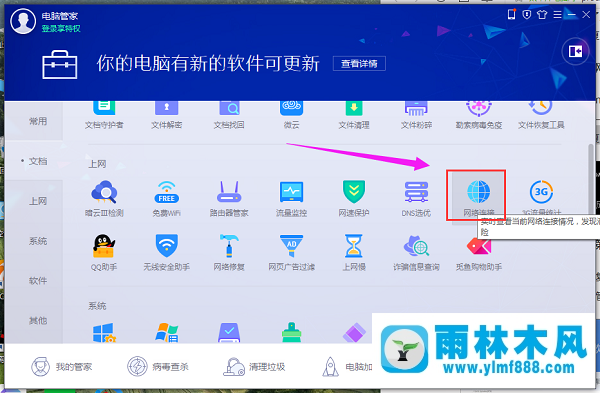600x393 pixels.
Task: Open the skin (shirt) icon
Action: [x=542, y=15]
